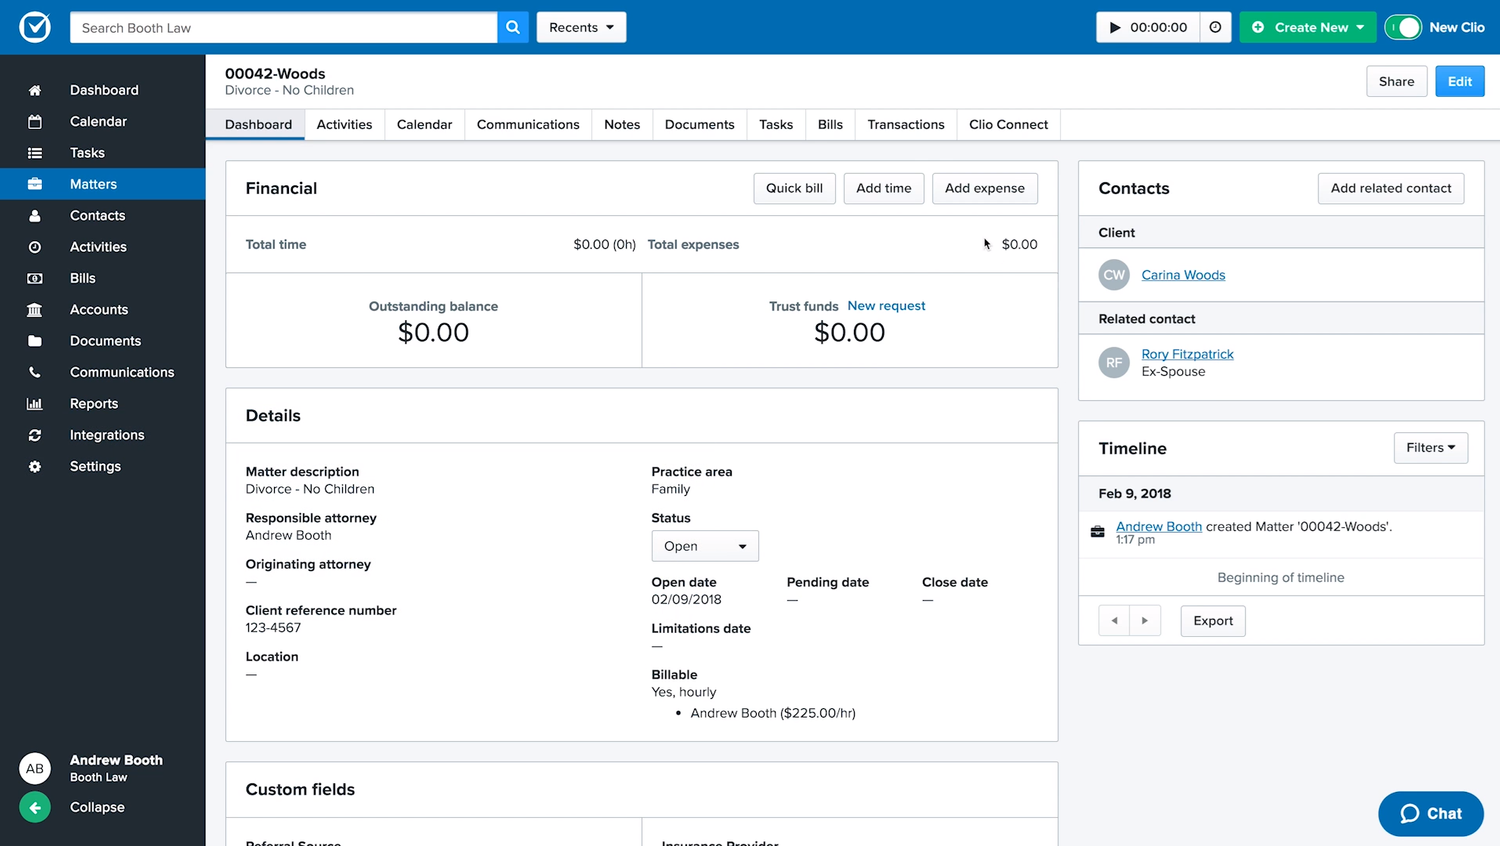The width and height of the screenshot is (1500, 846).
Task: Open the Transactions tab
Action: pyautogui.click(x=905, y=125)
